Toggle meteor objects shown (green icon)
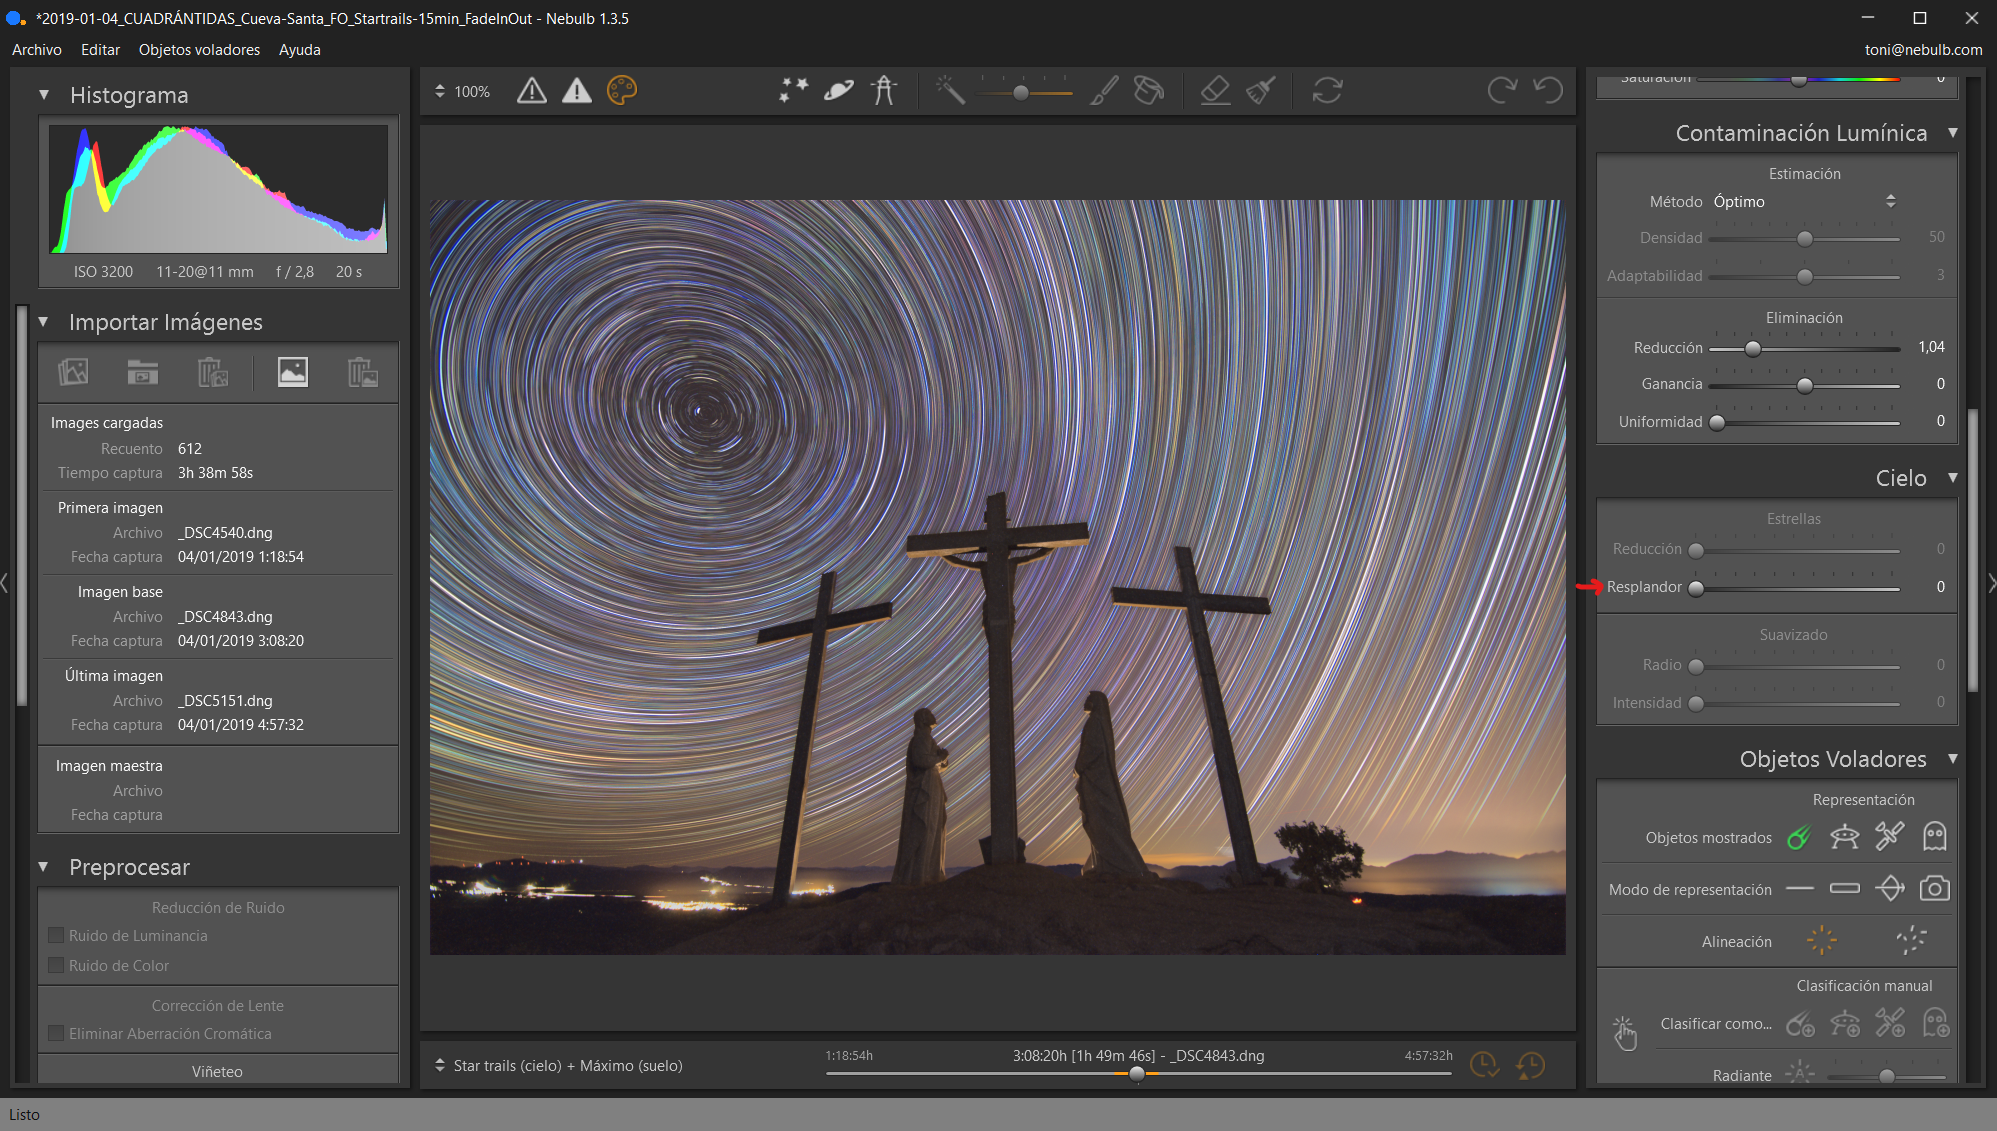Screen dimensions: 1997x1131 pos(1799,837)
